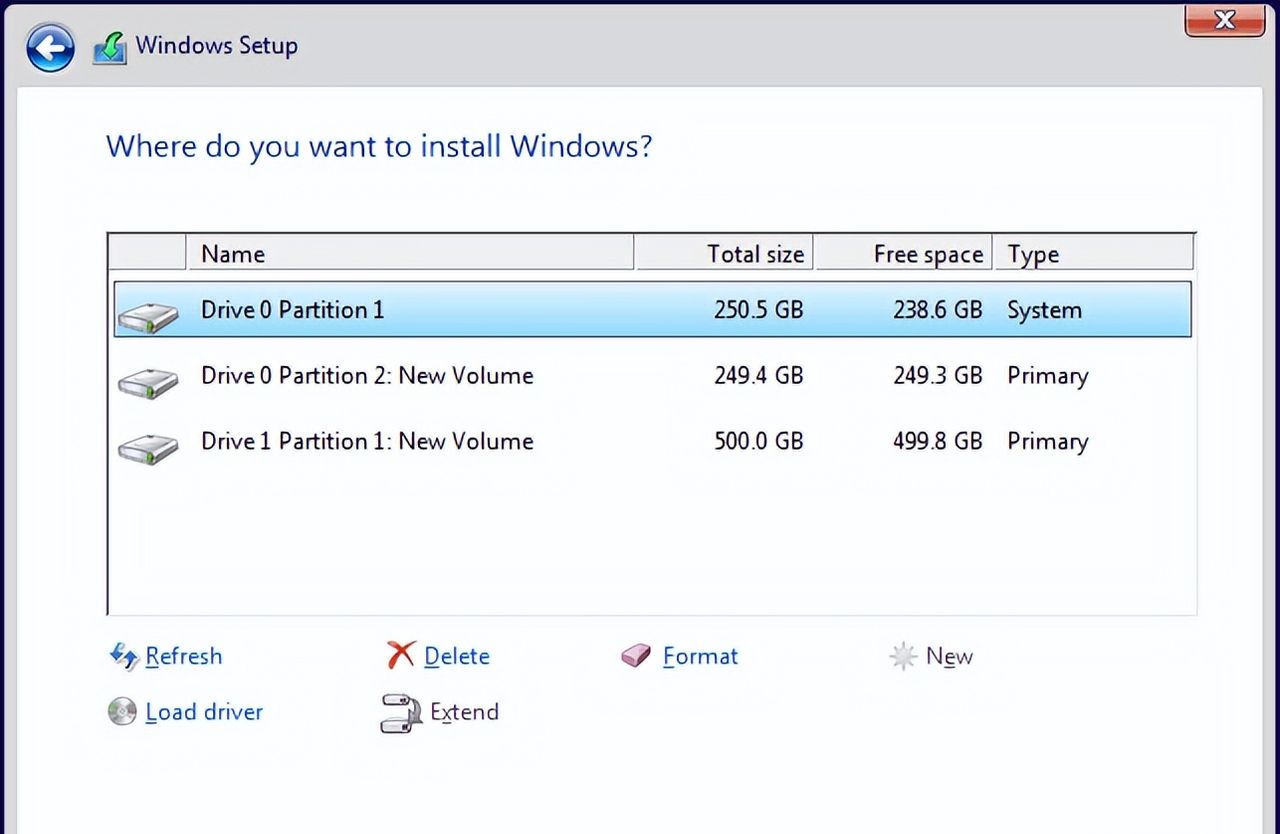Click the Format link label
This screenshot has height=834, width=1280.
[x=700, y=656]
